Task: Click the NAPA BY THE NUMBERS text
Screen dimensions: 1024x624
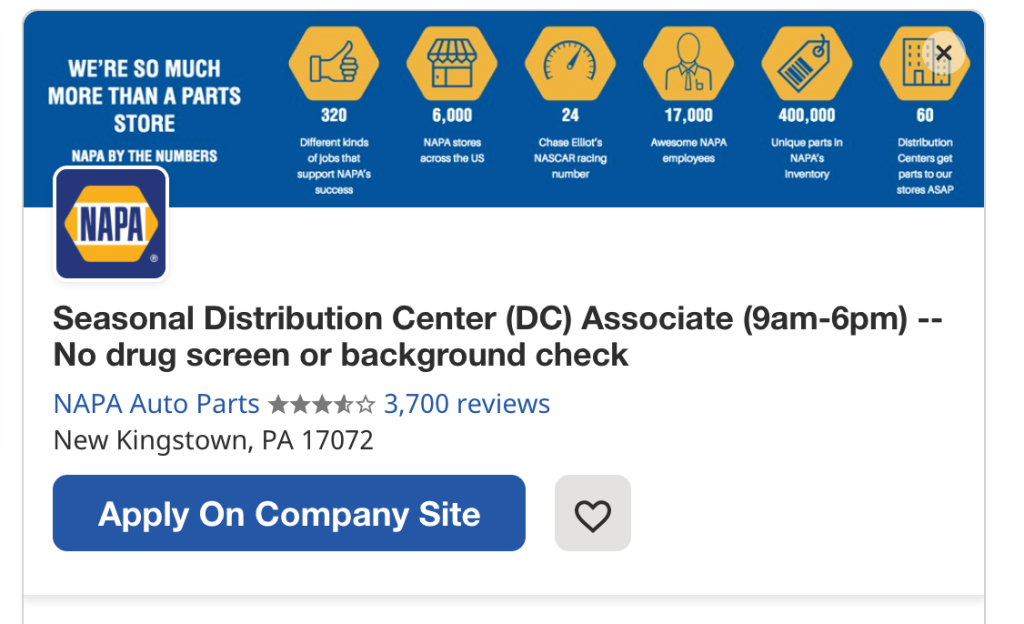Action: (144, 156)
